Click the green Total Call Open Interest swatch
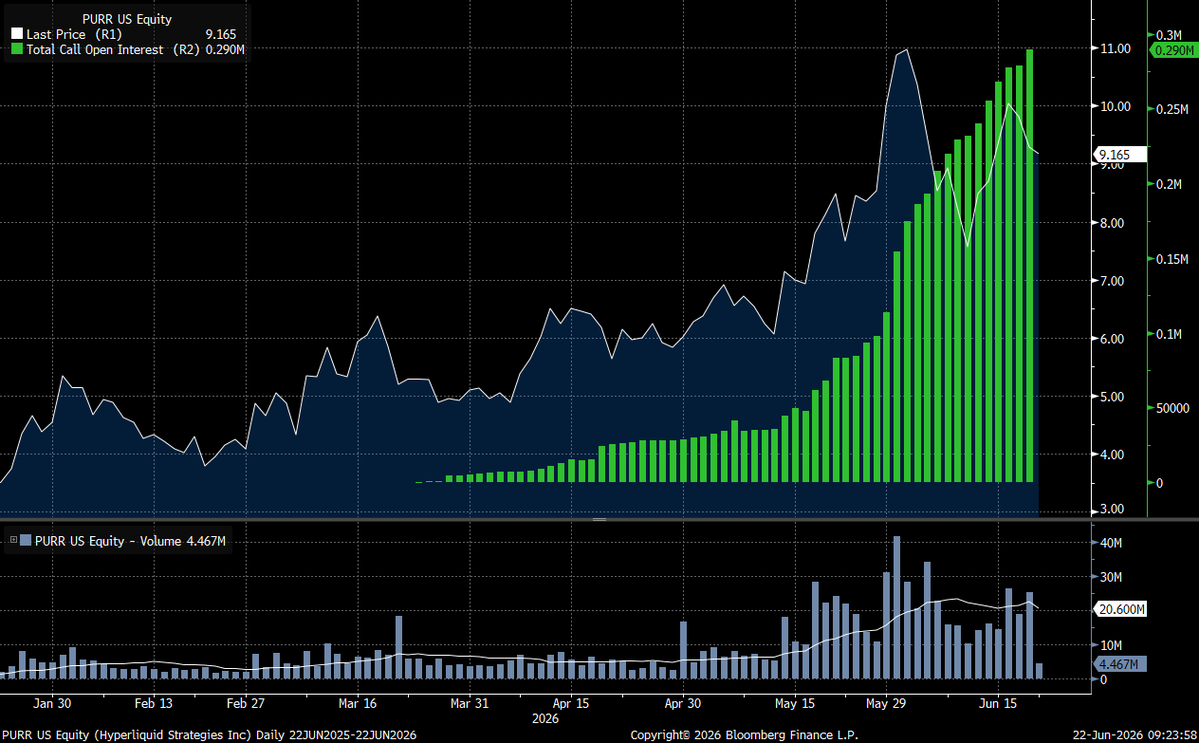The height and width of the screenshot is (743, 1199). point(17,49)
